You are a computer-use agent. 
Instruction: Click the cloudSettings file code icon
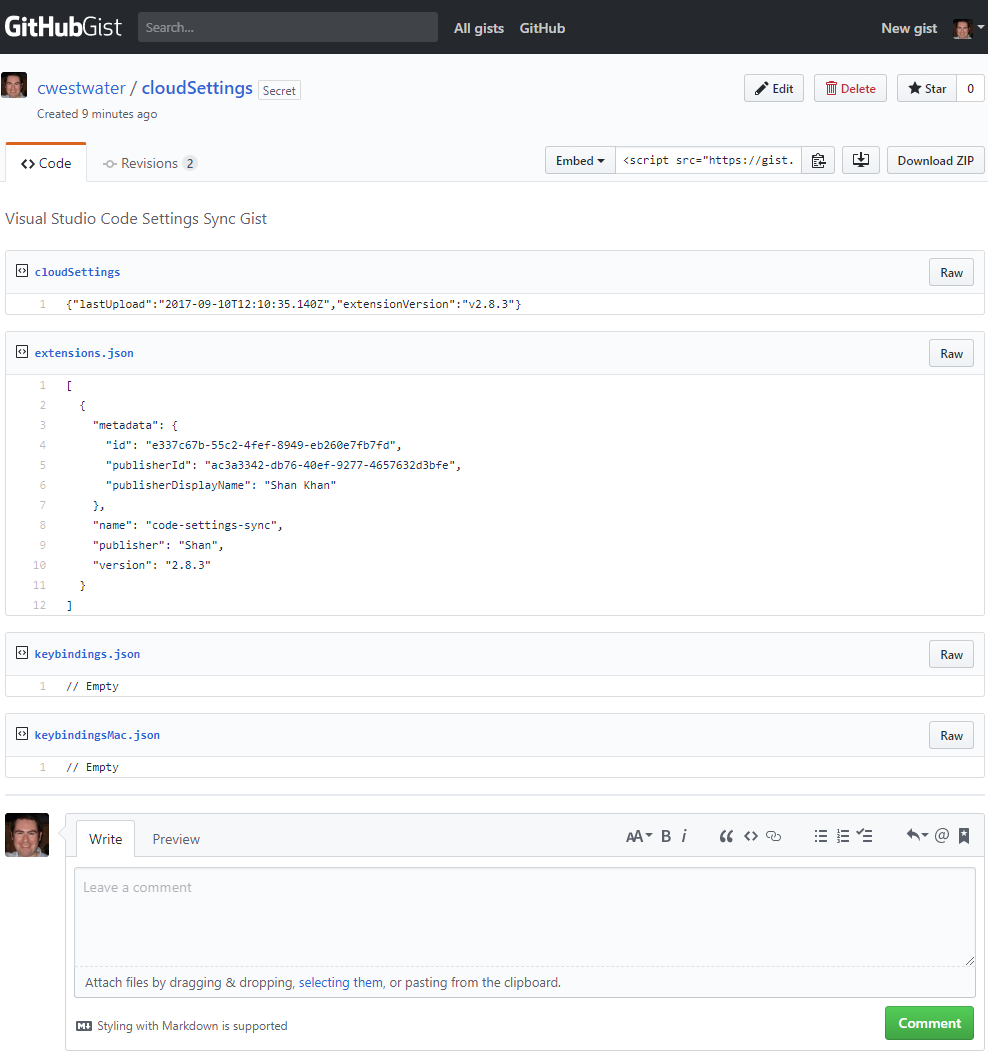(21, 271)
